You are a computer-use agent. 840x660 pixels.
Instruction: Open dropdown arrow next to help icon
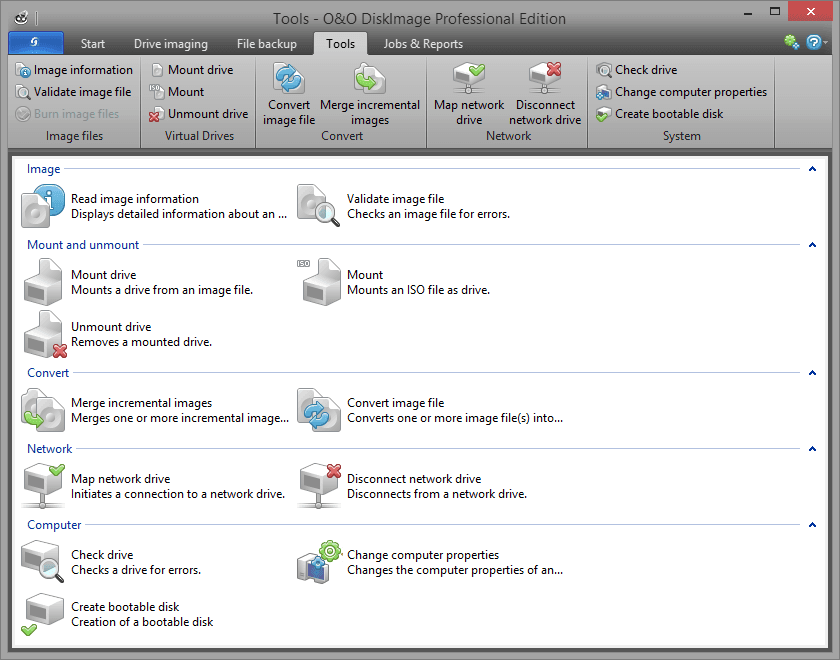826,42
